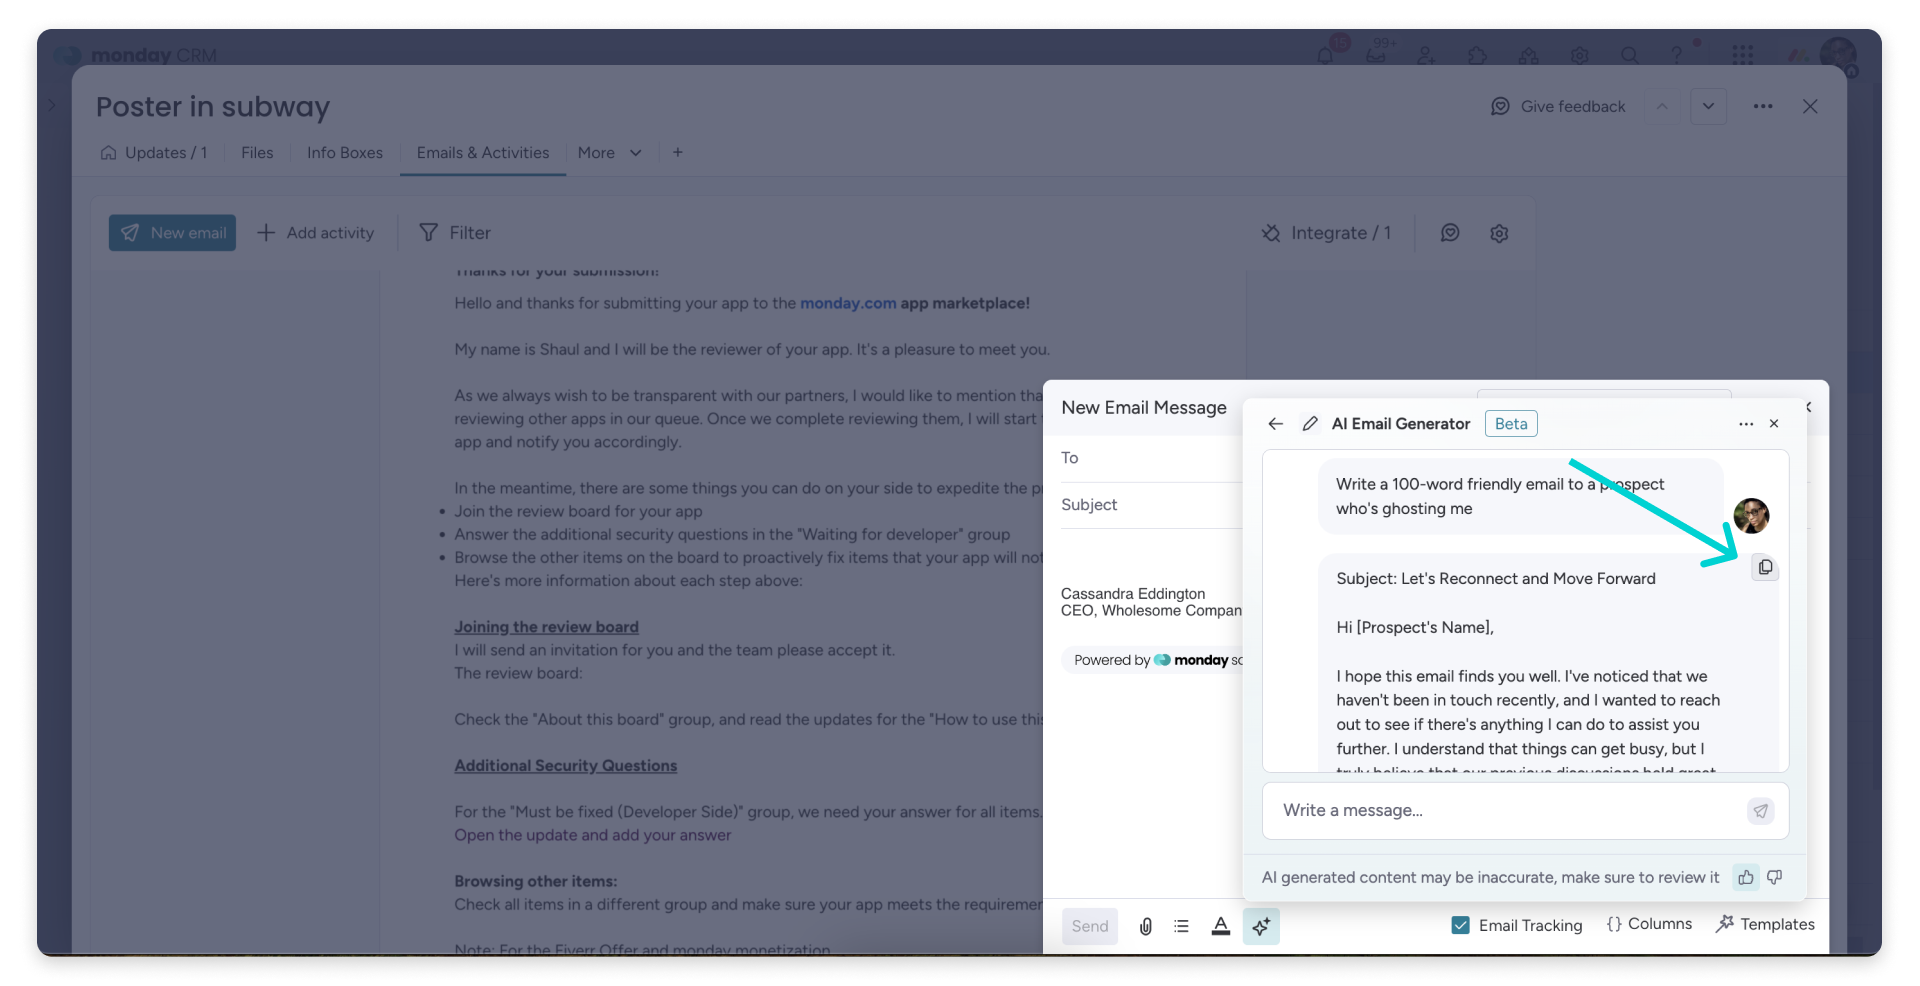Switch to the Files tab

[257, 153]
